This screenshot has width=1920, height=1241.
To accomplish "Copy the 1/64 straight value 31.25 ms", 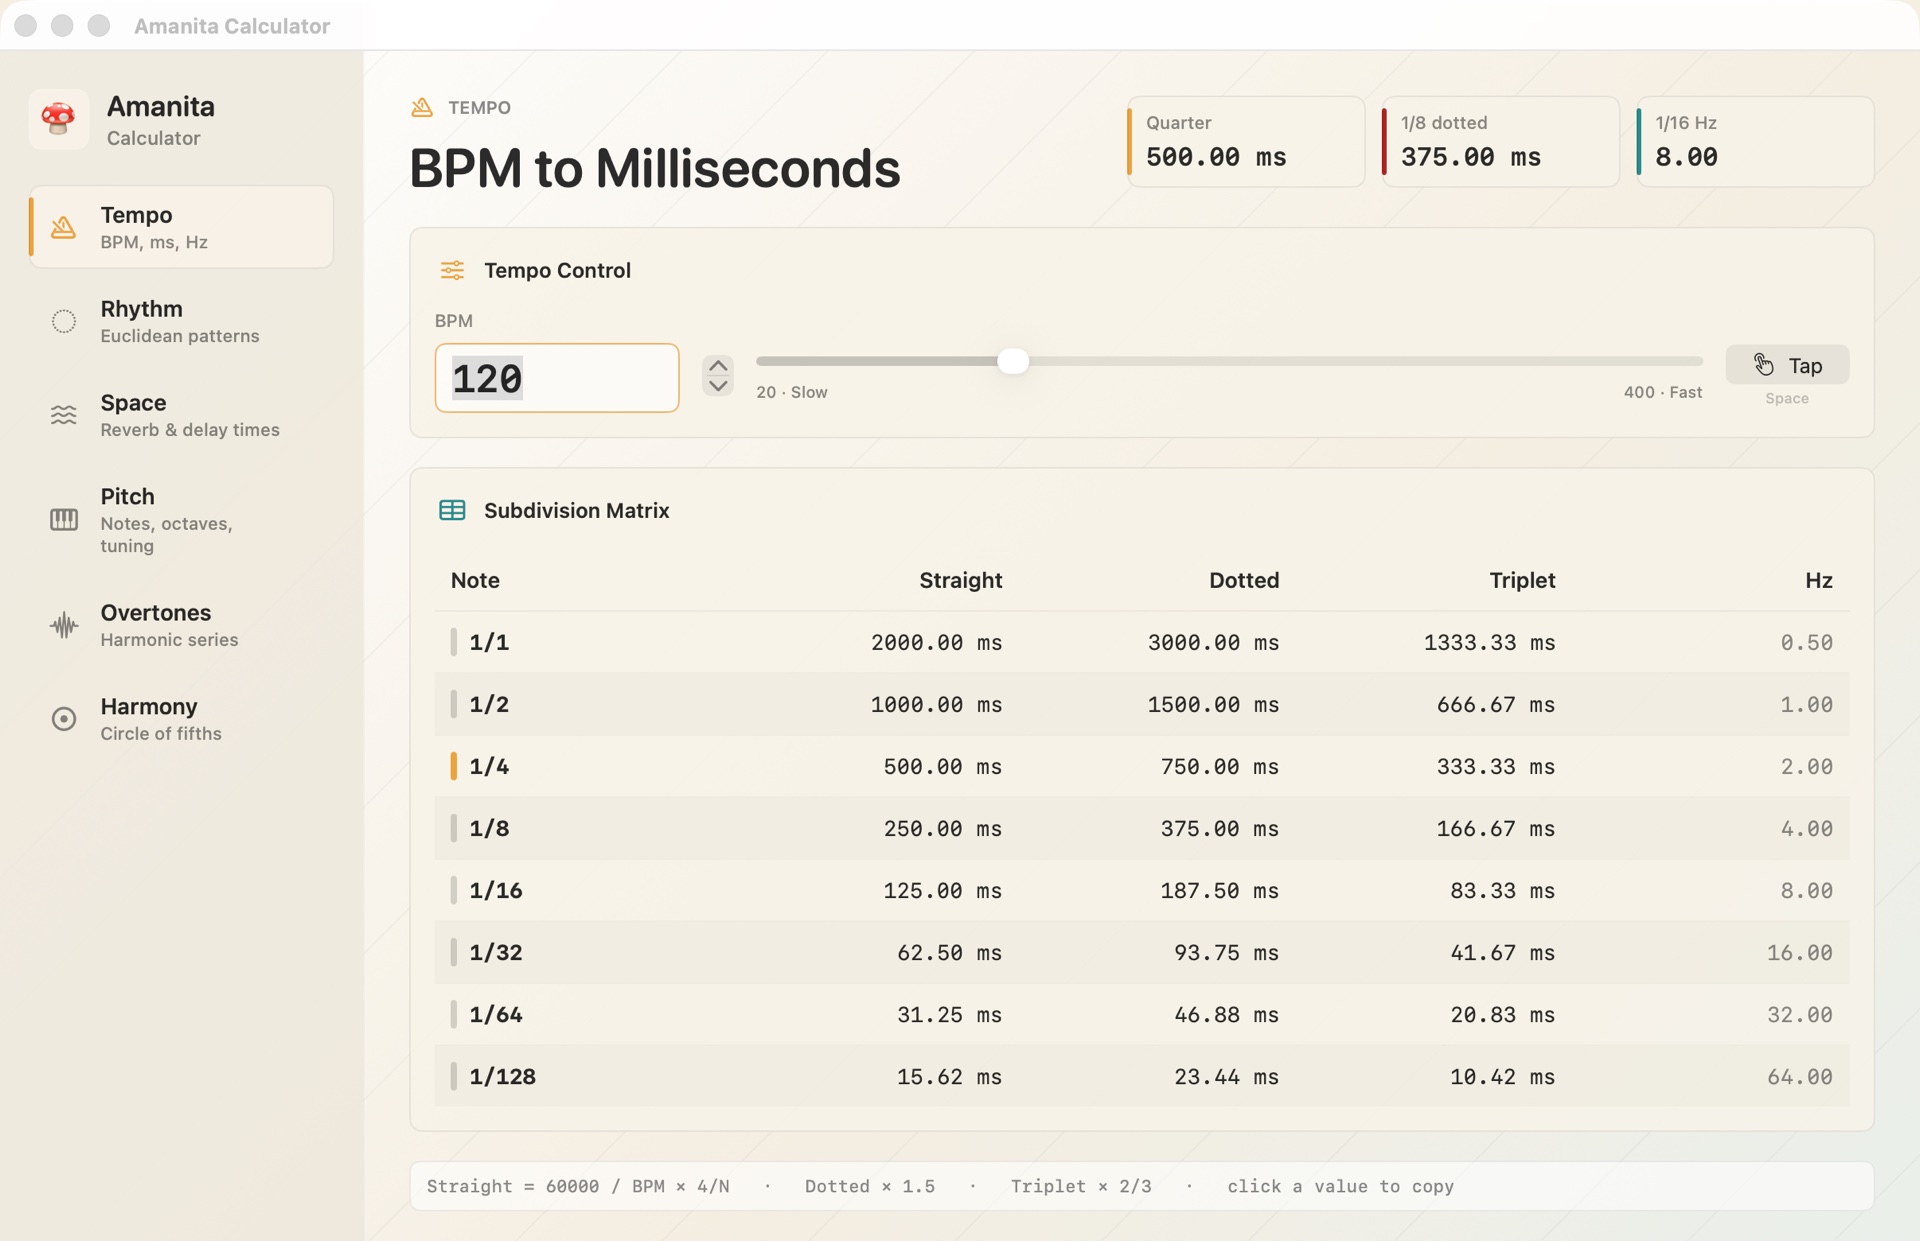I will (950, 1015).
